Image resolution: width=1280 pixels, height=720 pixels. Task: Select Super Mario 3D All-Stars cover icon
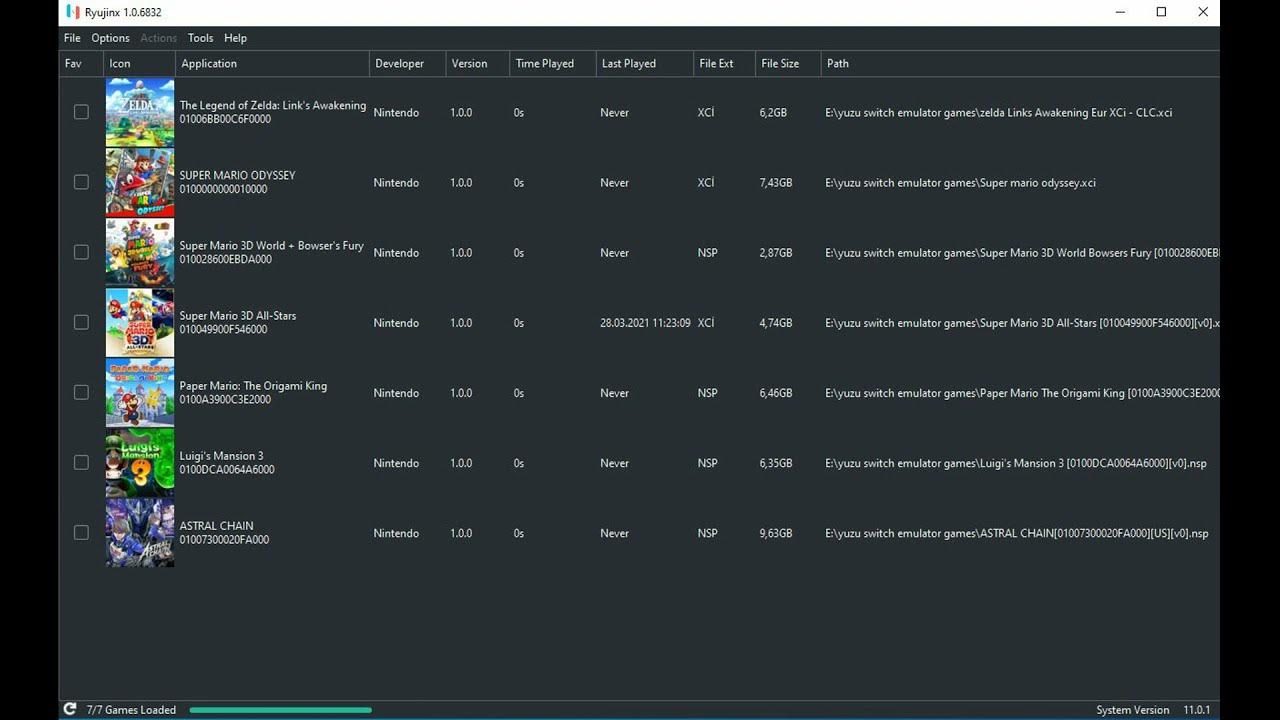click(140, 323)
